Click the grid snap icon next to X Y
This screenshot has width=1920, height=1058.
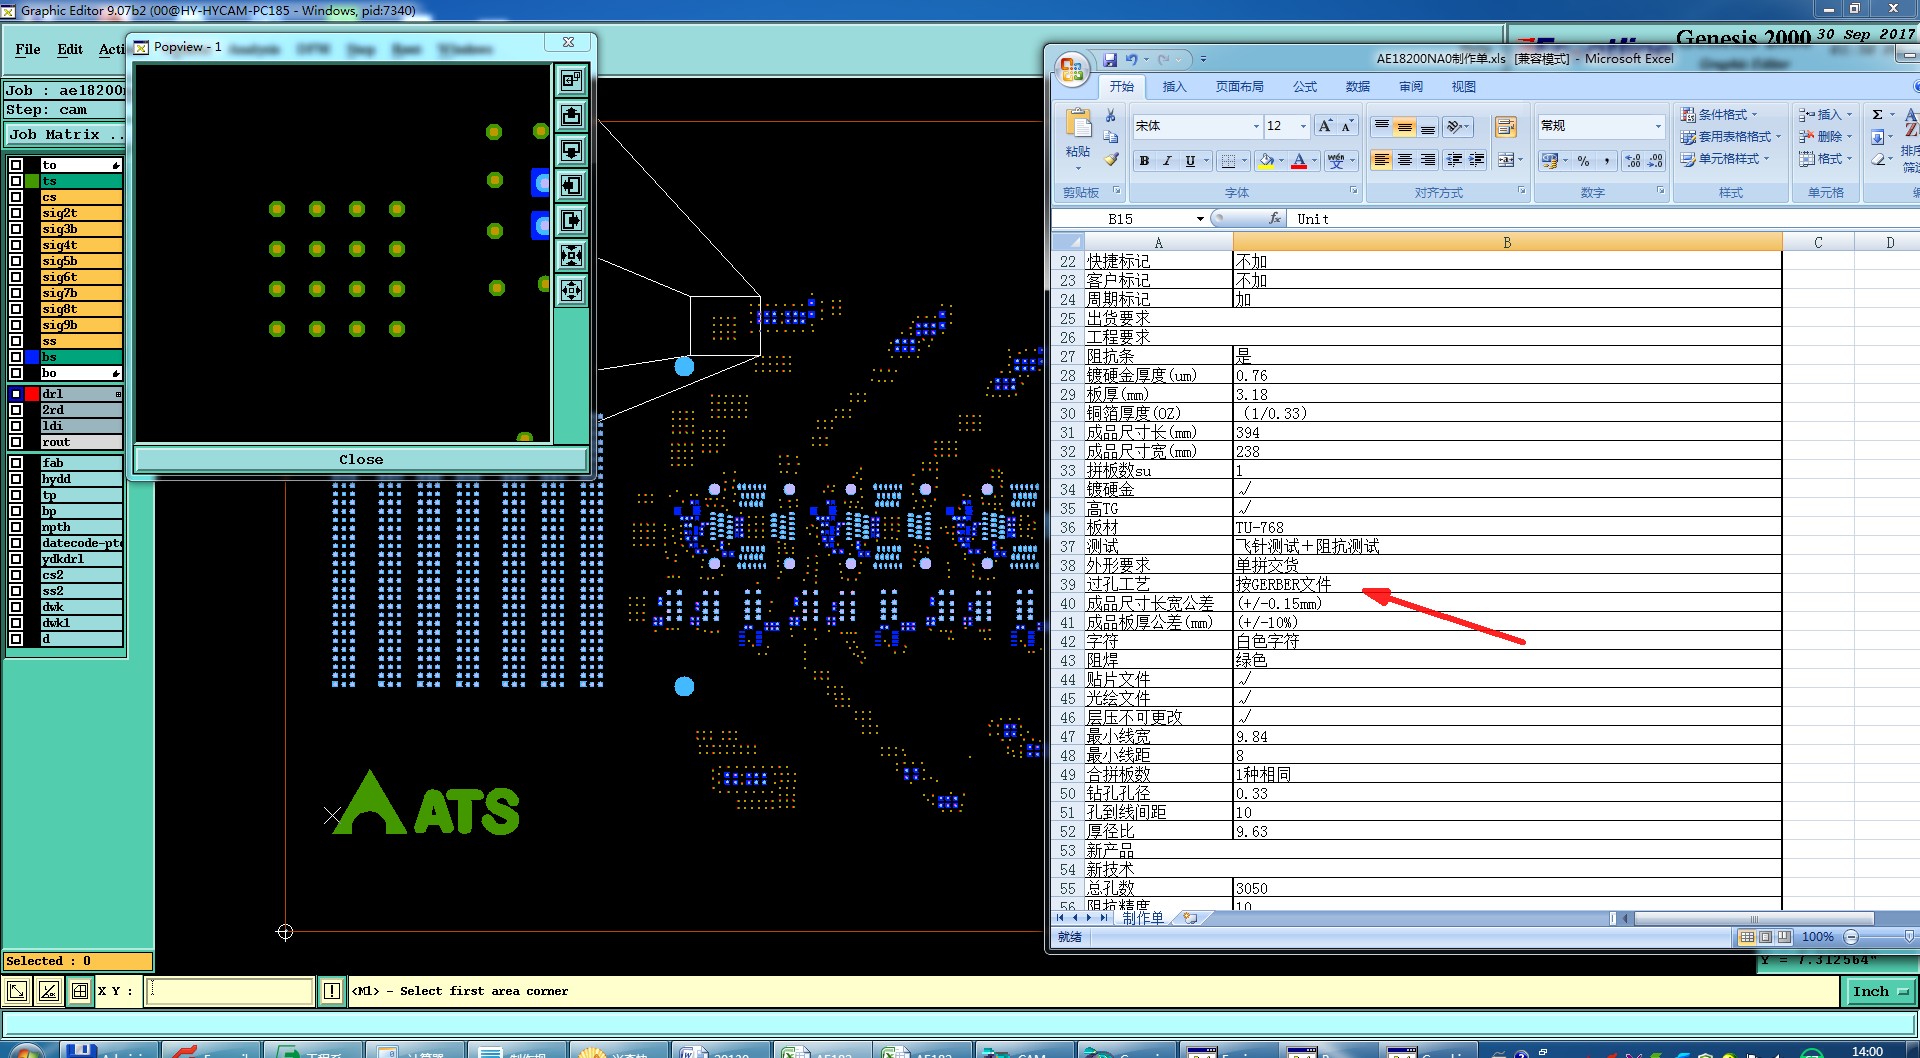click(79, 991)
